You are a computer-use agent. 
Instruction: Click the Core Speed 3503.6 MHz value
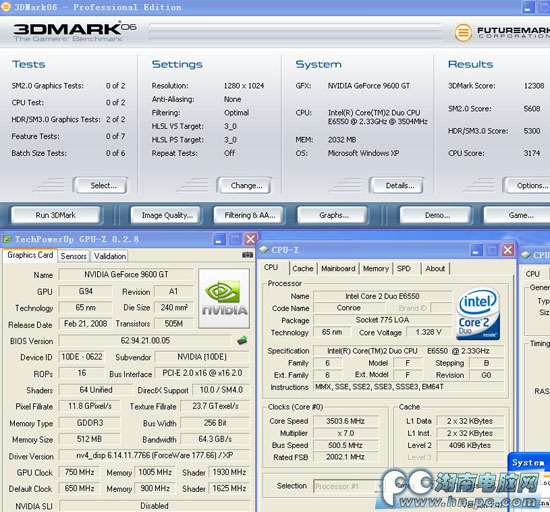(x=346, y=421)
